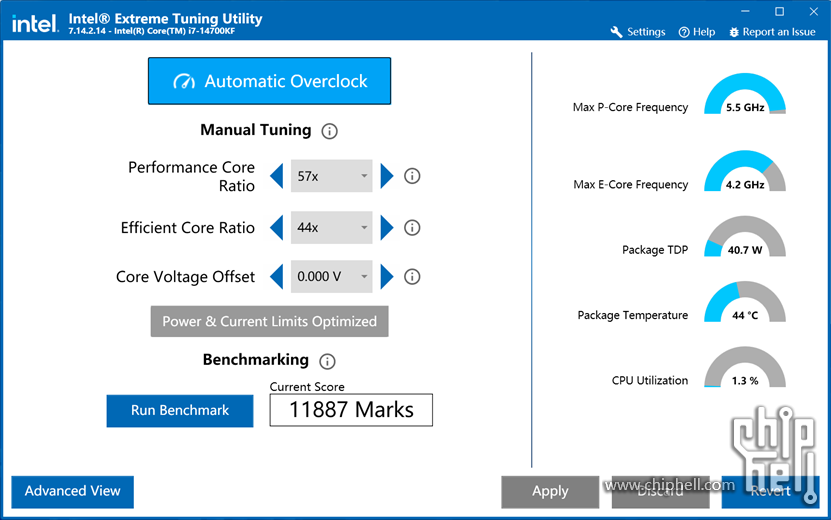Click the Revert button
The width and height of the screenshot is (831, 520).
pyautogui.click(x=770, y=491)
